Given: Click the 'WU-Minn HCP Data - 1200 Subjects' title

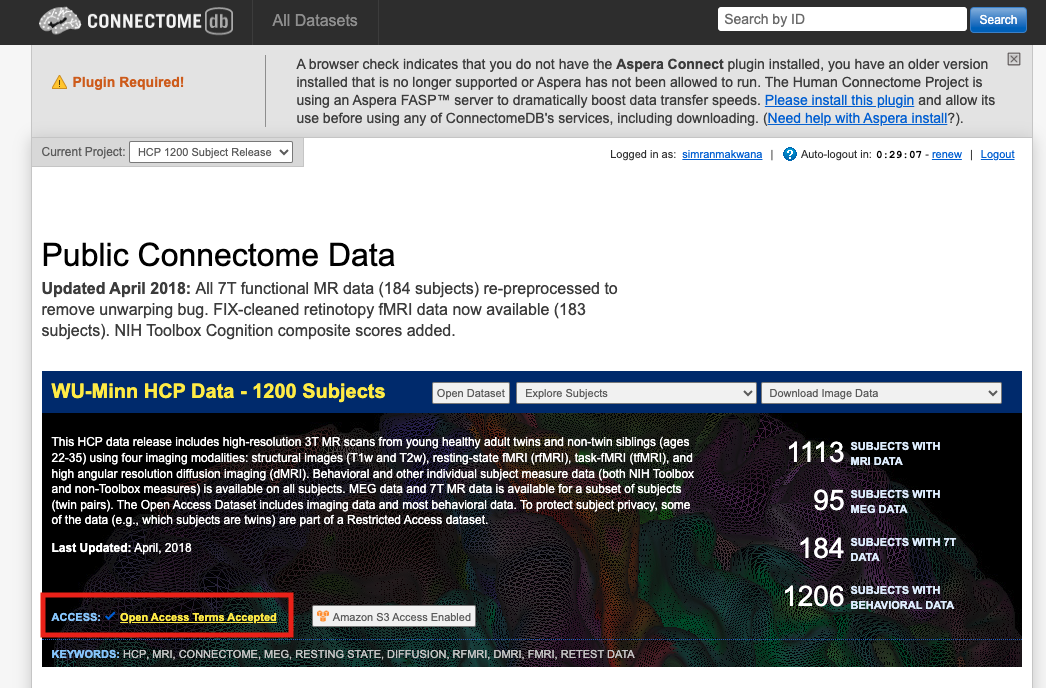Looking at the screenshot, I should point(218,391).
